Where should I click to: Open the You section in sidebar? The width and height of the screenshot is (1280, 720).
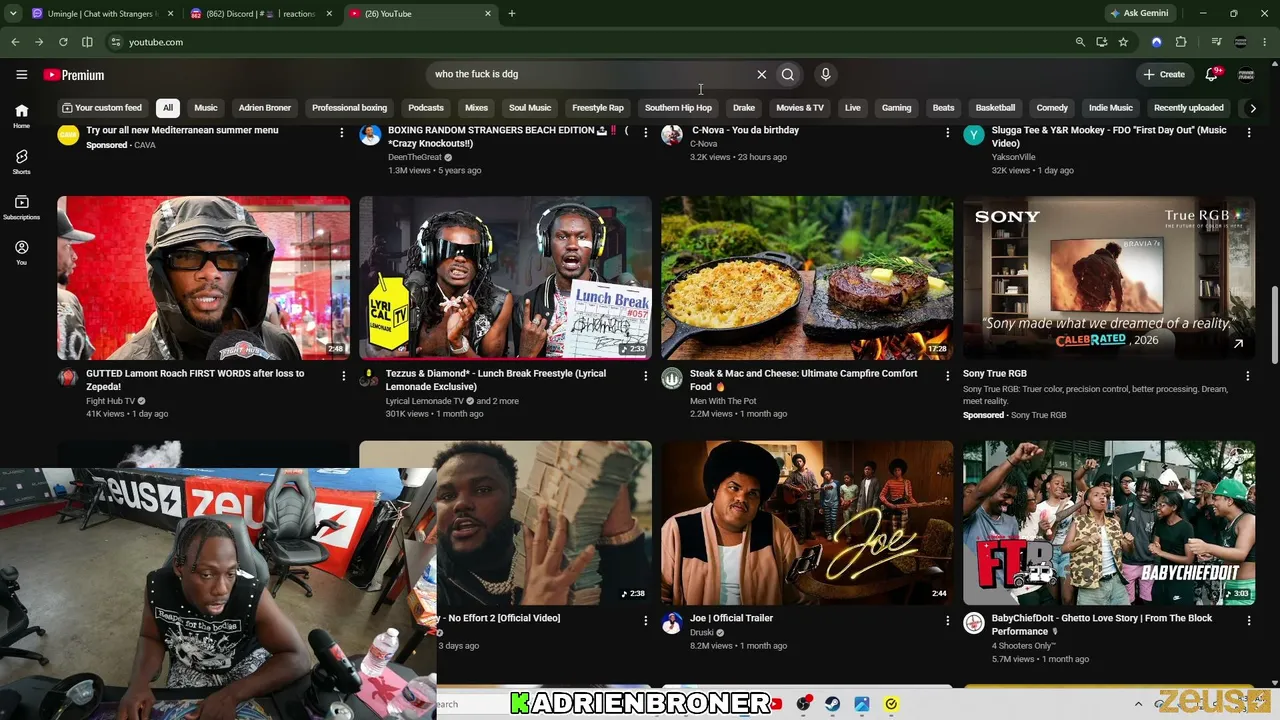[21, 252]
